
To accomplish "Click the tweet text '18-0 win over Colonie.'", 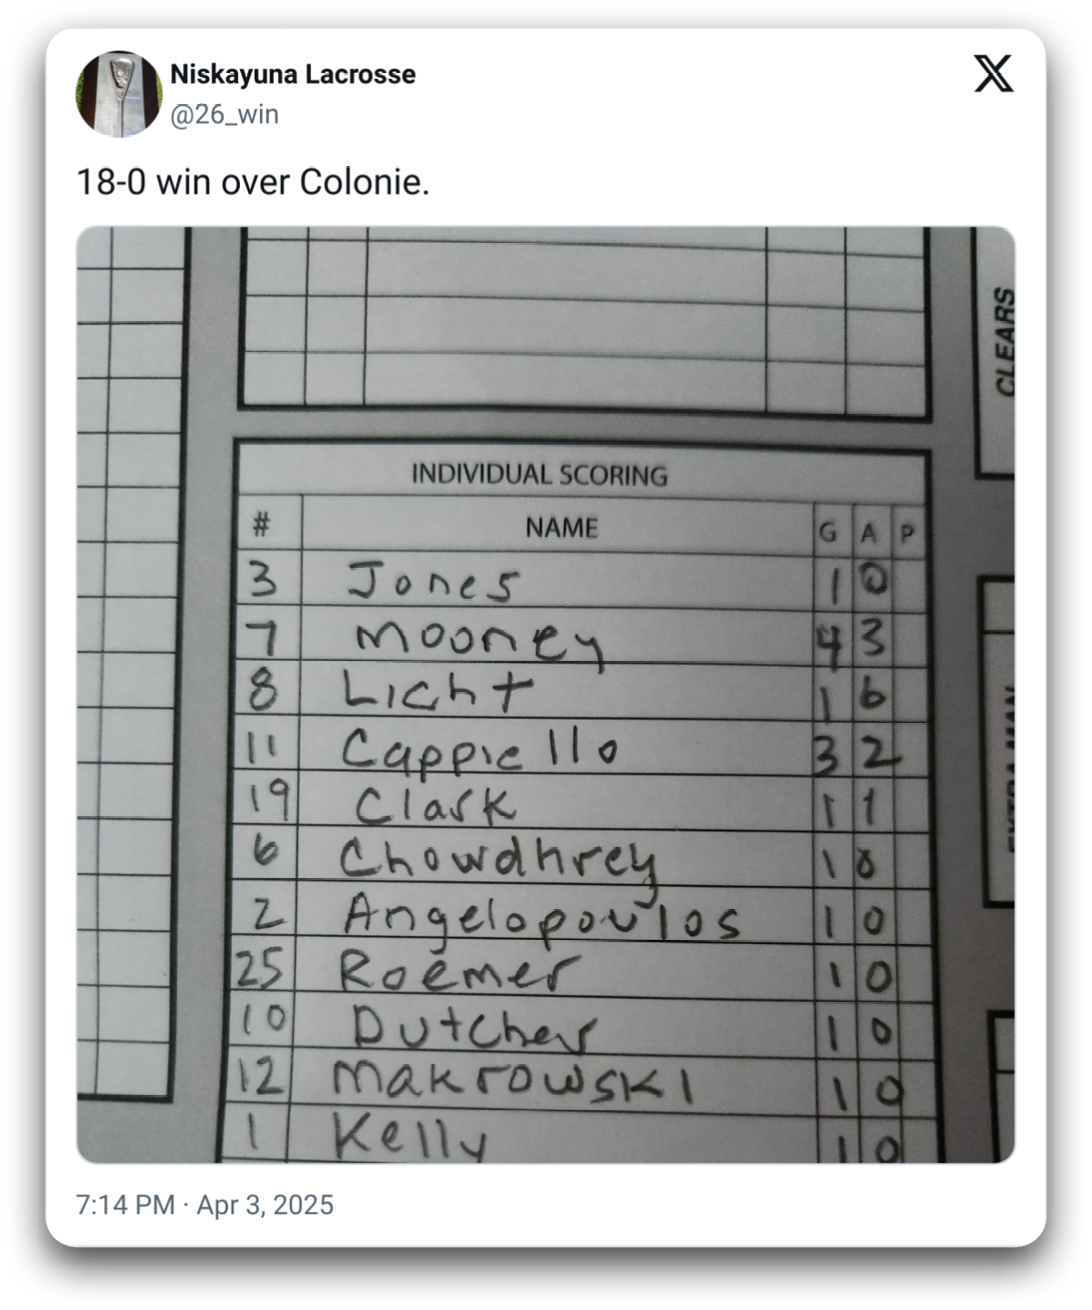I will [253, 184].
